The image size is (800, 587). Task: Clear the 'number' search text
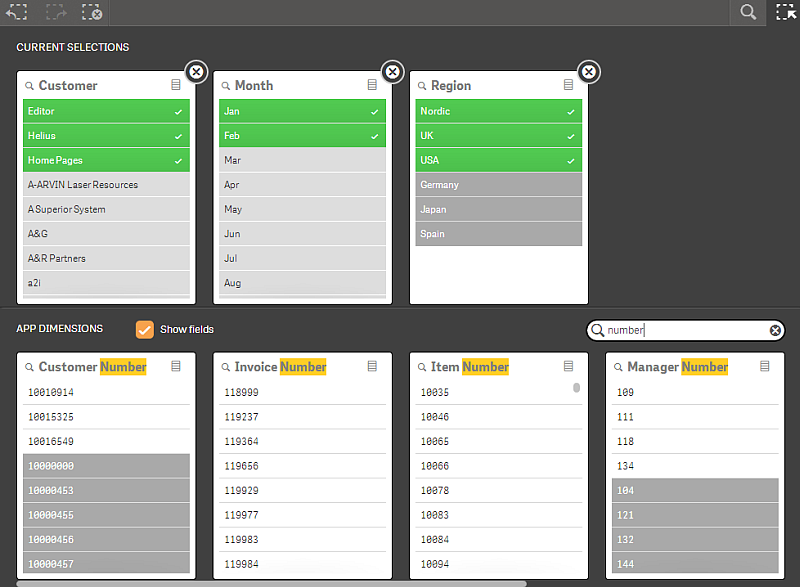coord(775,330)
